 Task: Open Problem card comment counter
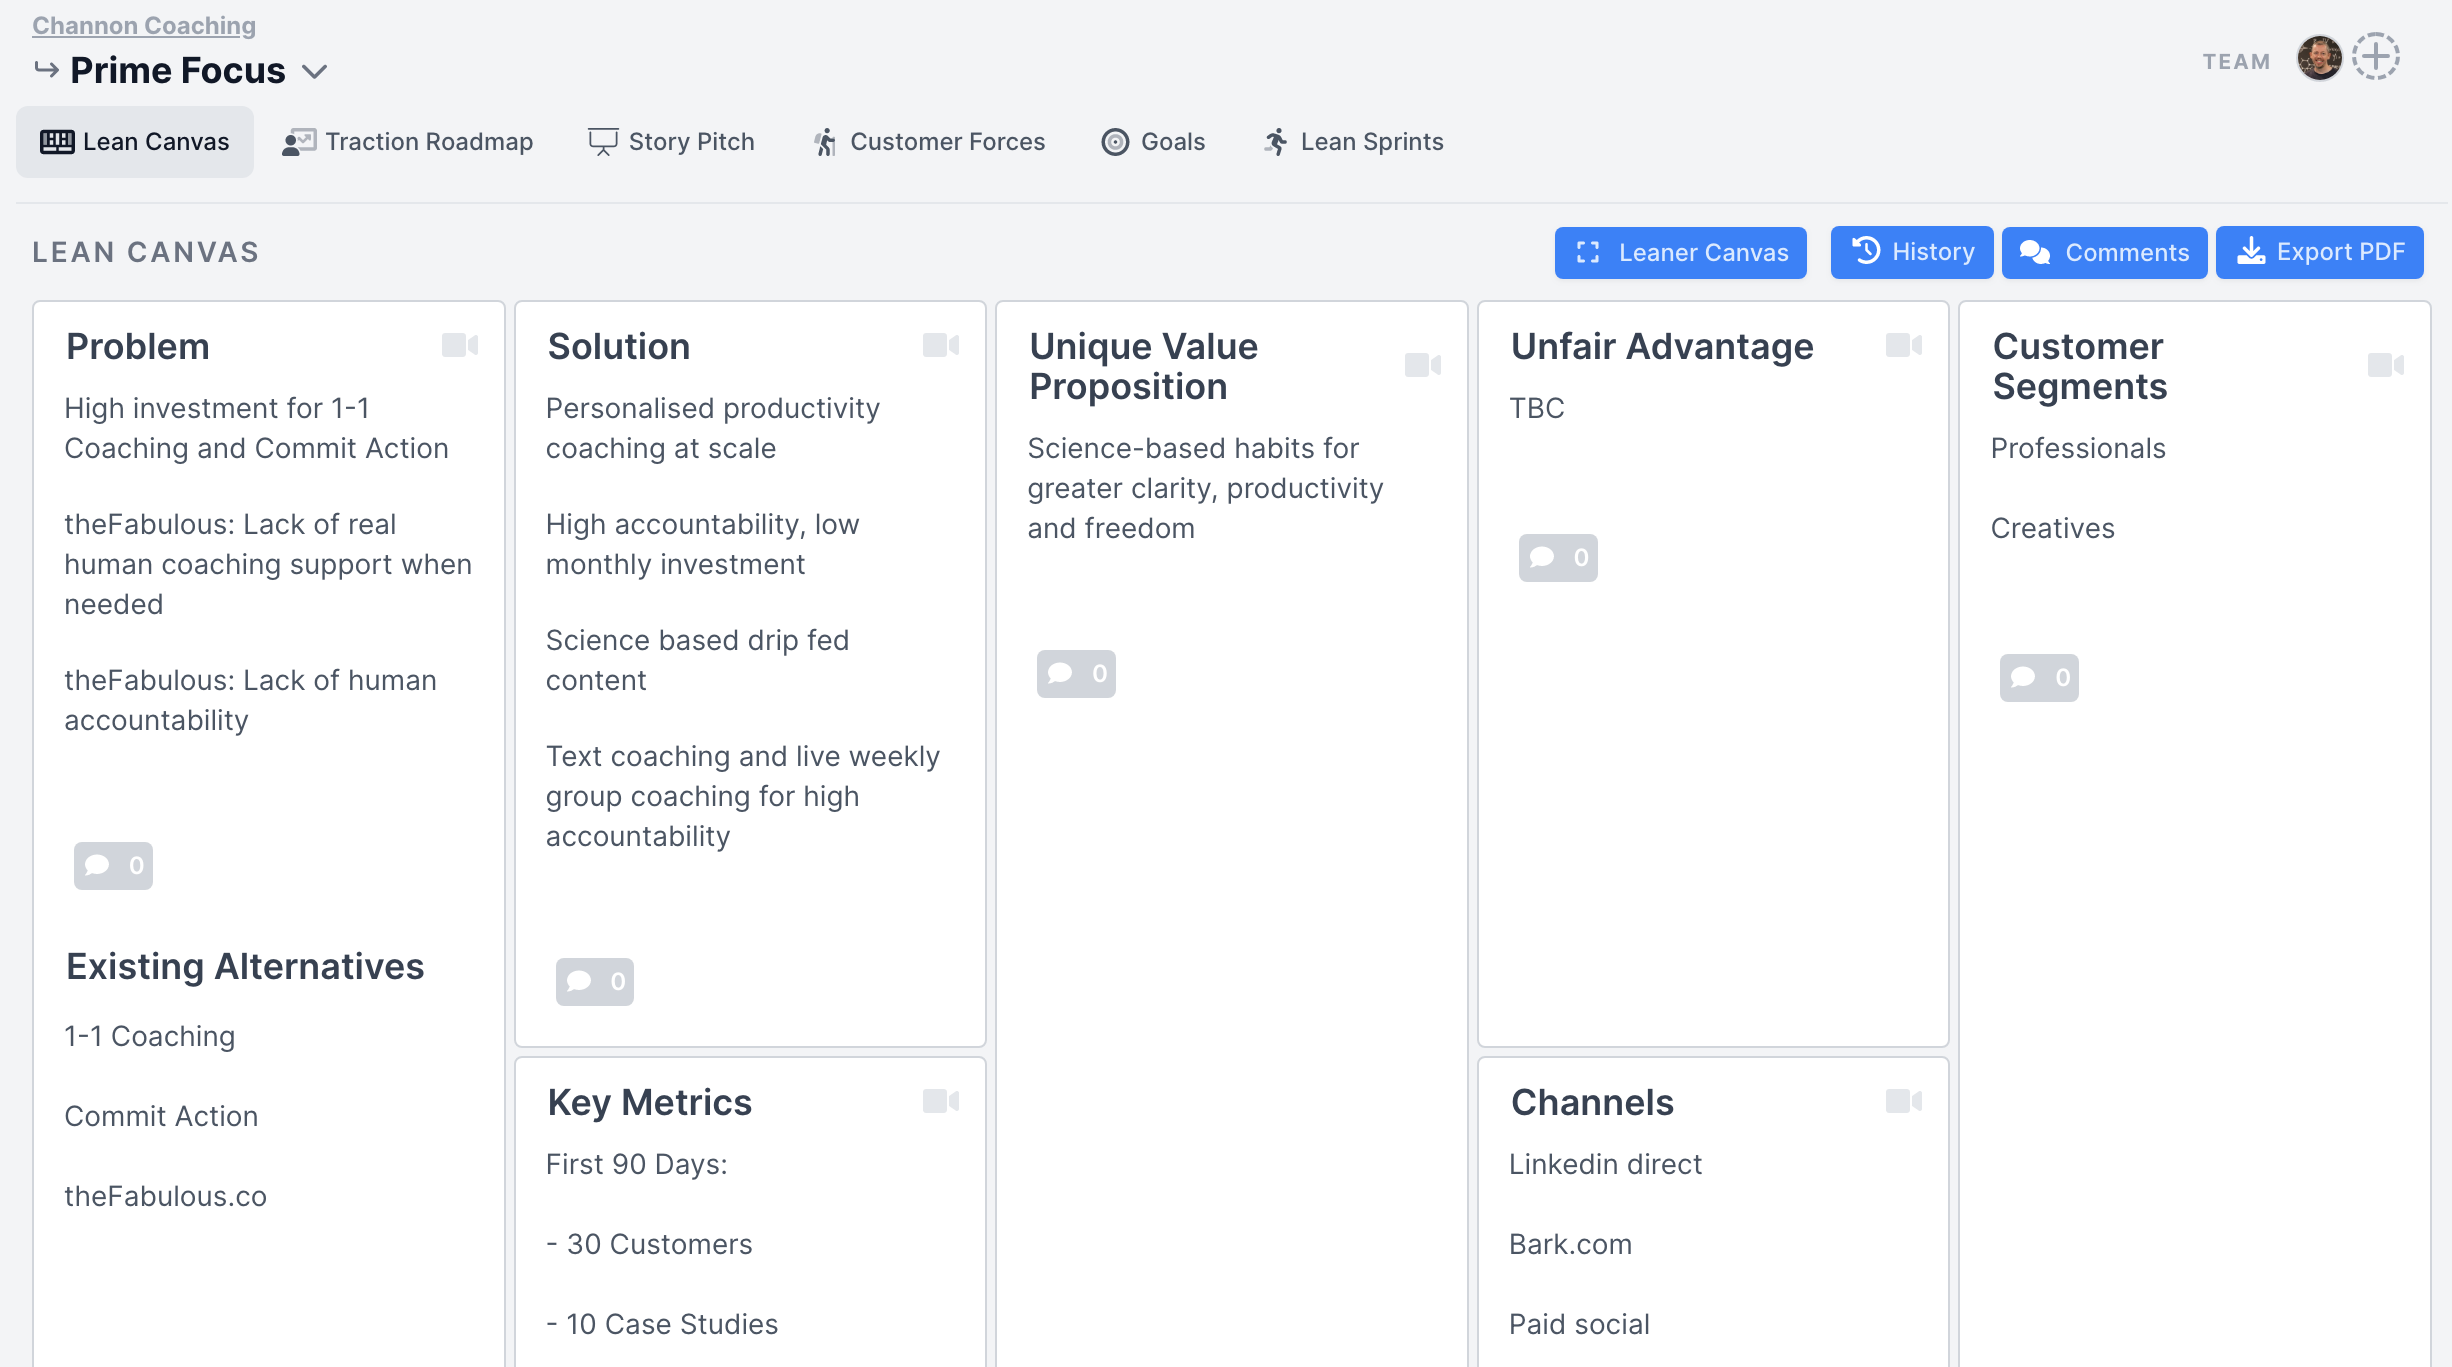point(113,865)
